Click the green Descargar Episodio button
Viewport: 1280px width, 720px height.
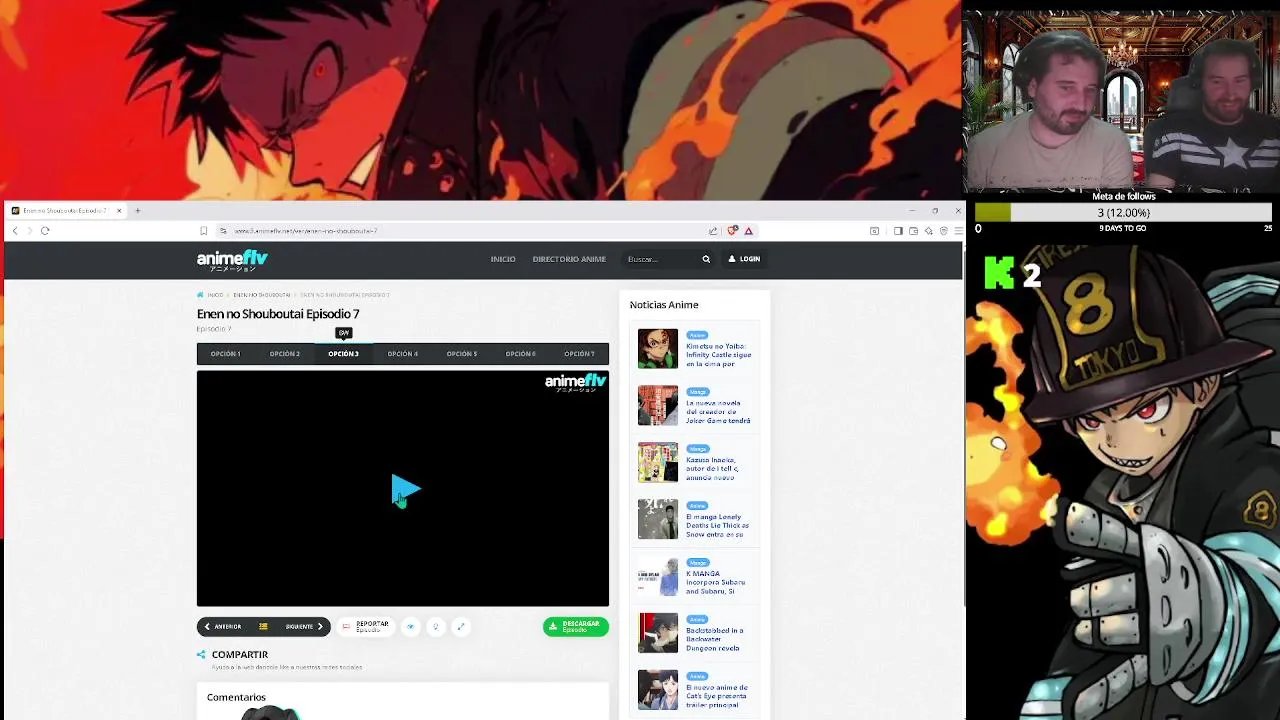tap(575, 627)
